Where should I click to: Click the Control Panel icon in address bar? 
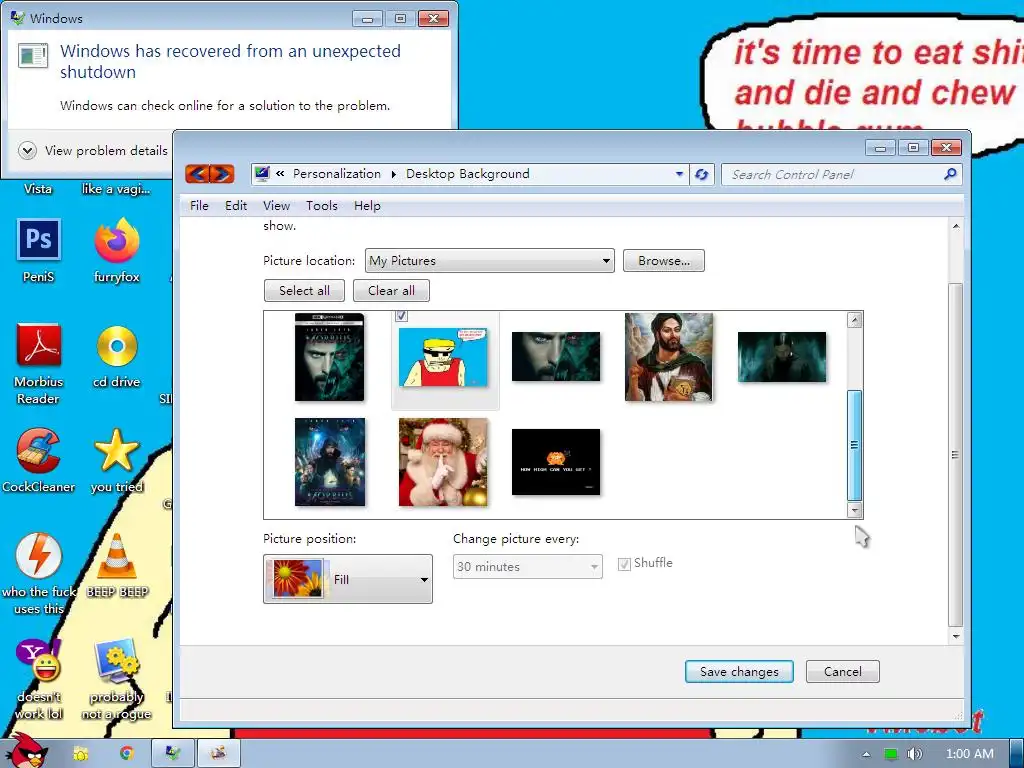262,174
